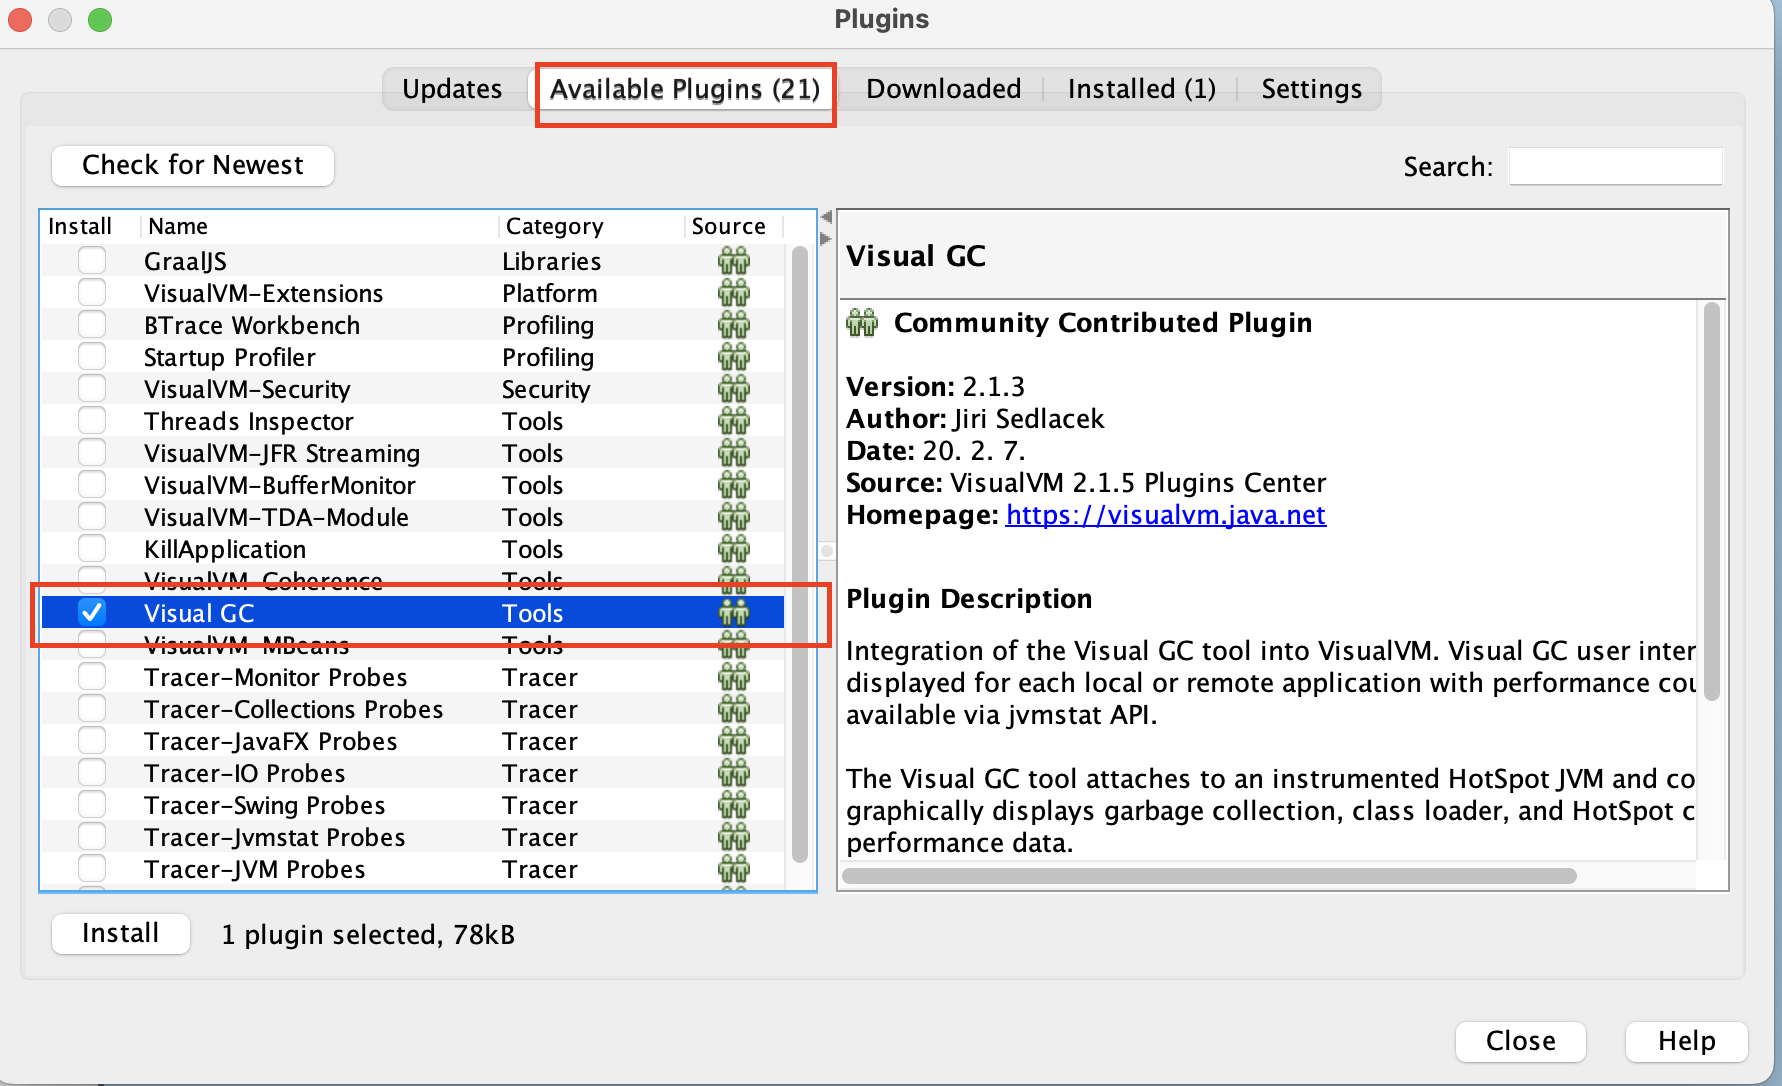Open the Downloaded tab
The height and width of the screenshot is (1086, 1782).
pos(943,89)
